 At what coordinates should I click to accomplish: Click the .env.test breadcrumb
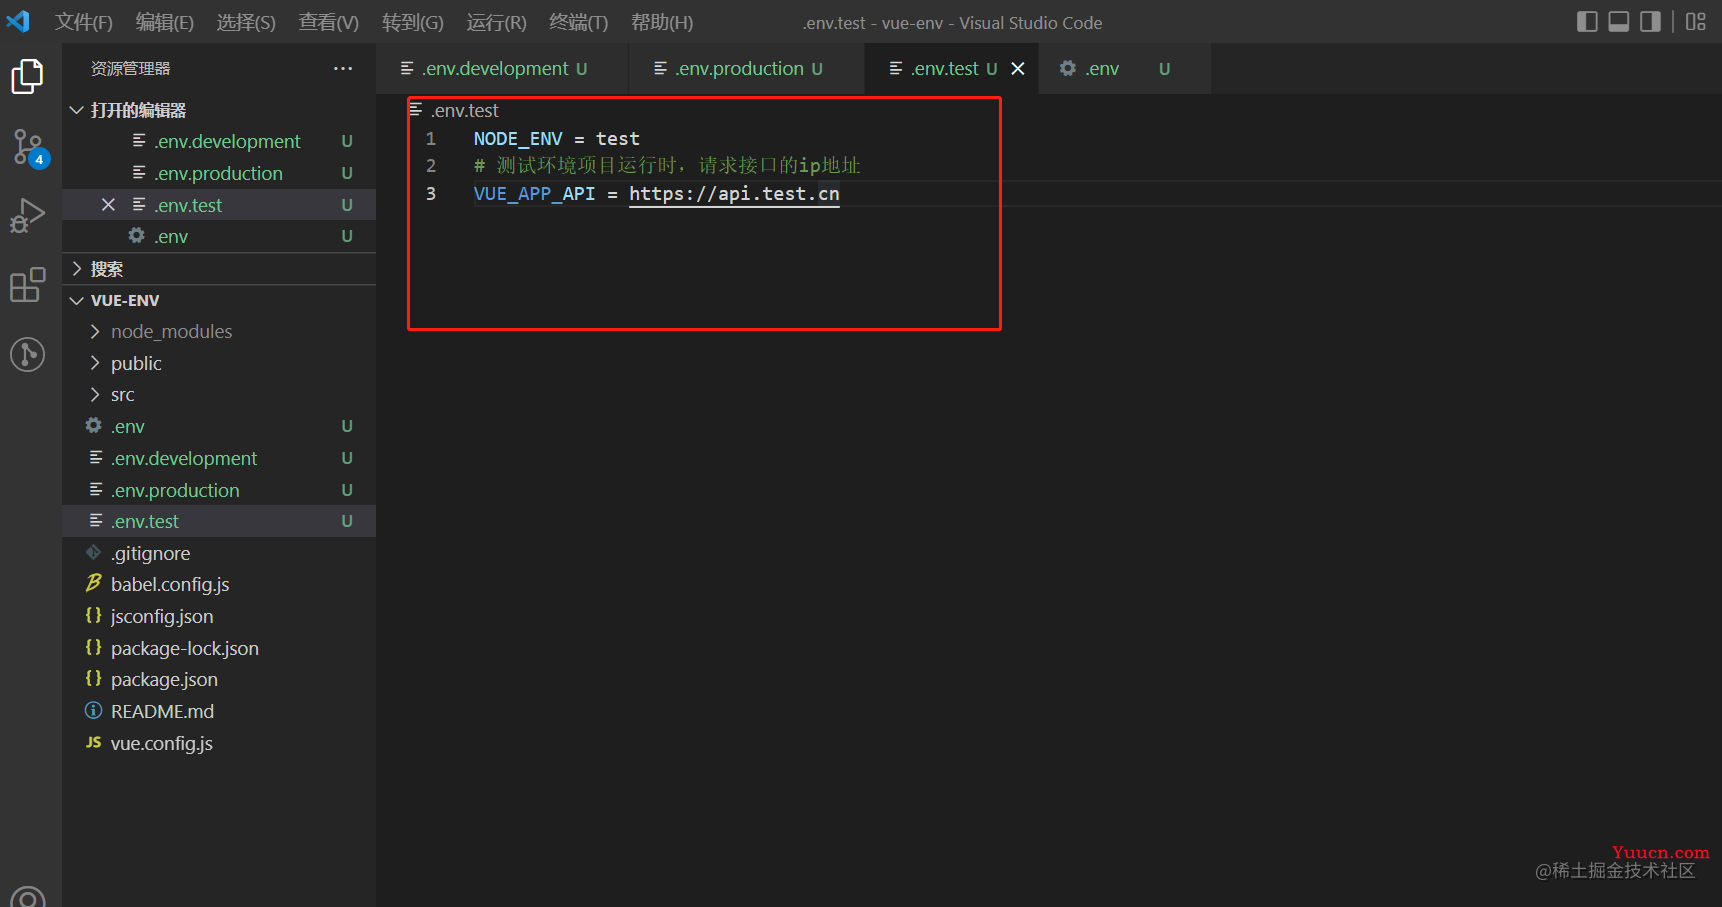click(465, 110)
